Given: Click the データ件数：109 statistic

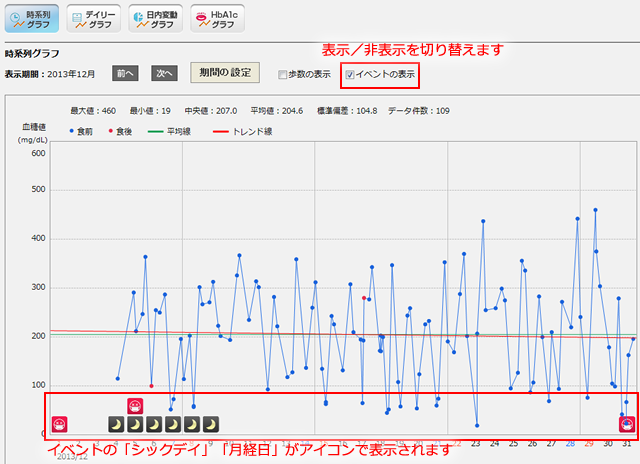Looking at the screenshot, I should (419, 111).
